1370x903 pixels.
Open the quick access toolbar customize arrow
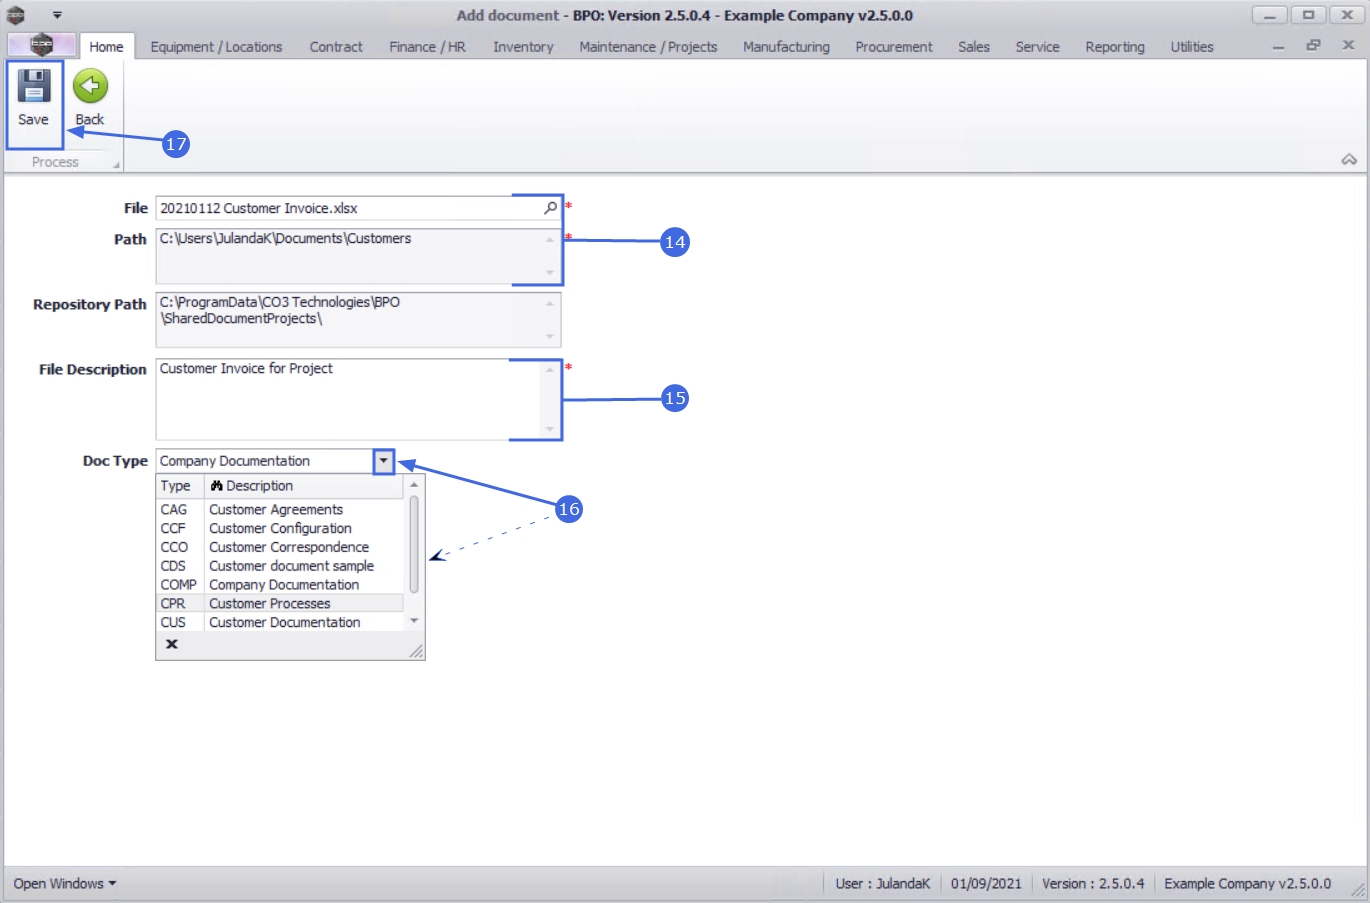pos(57,15)
